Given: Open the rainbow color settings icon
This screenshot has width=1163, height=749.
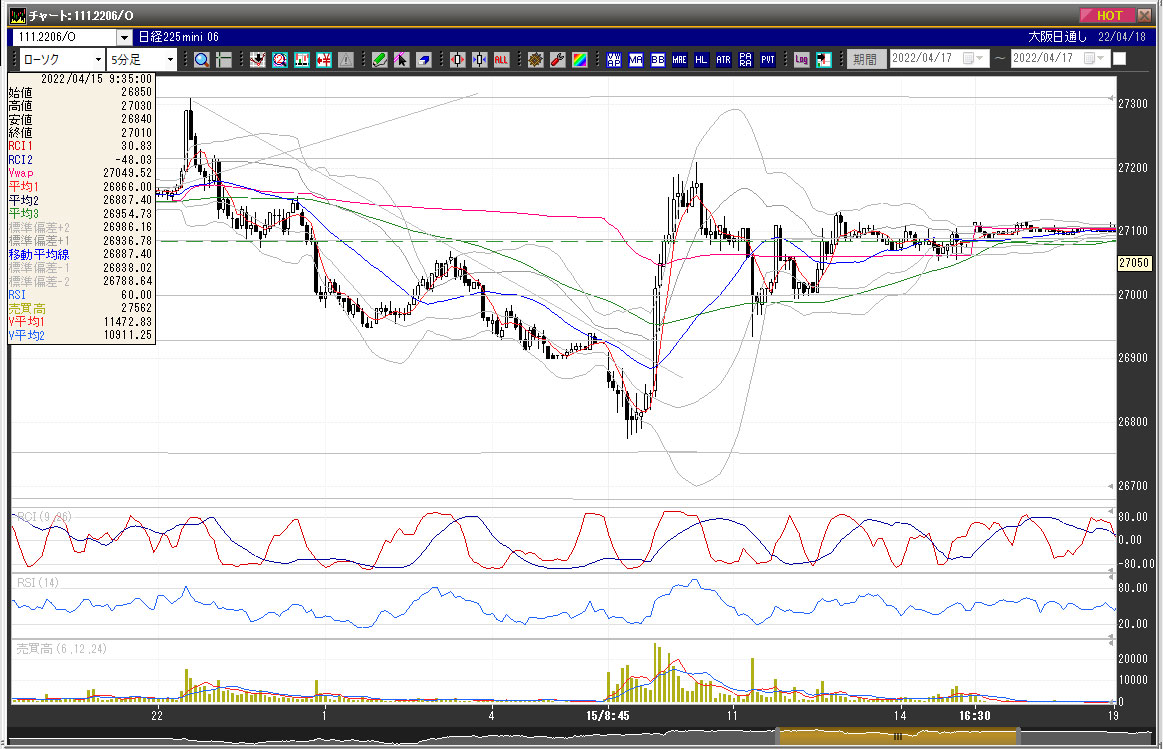Looking at the screenshot, I should coord(580,60).
